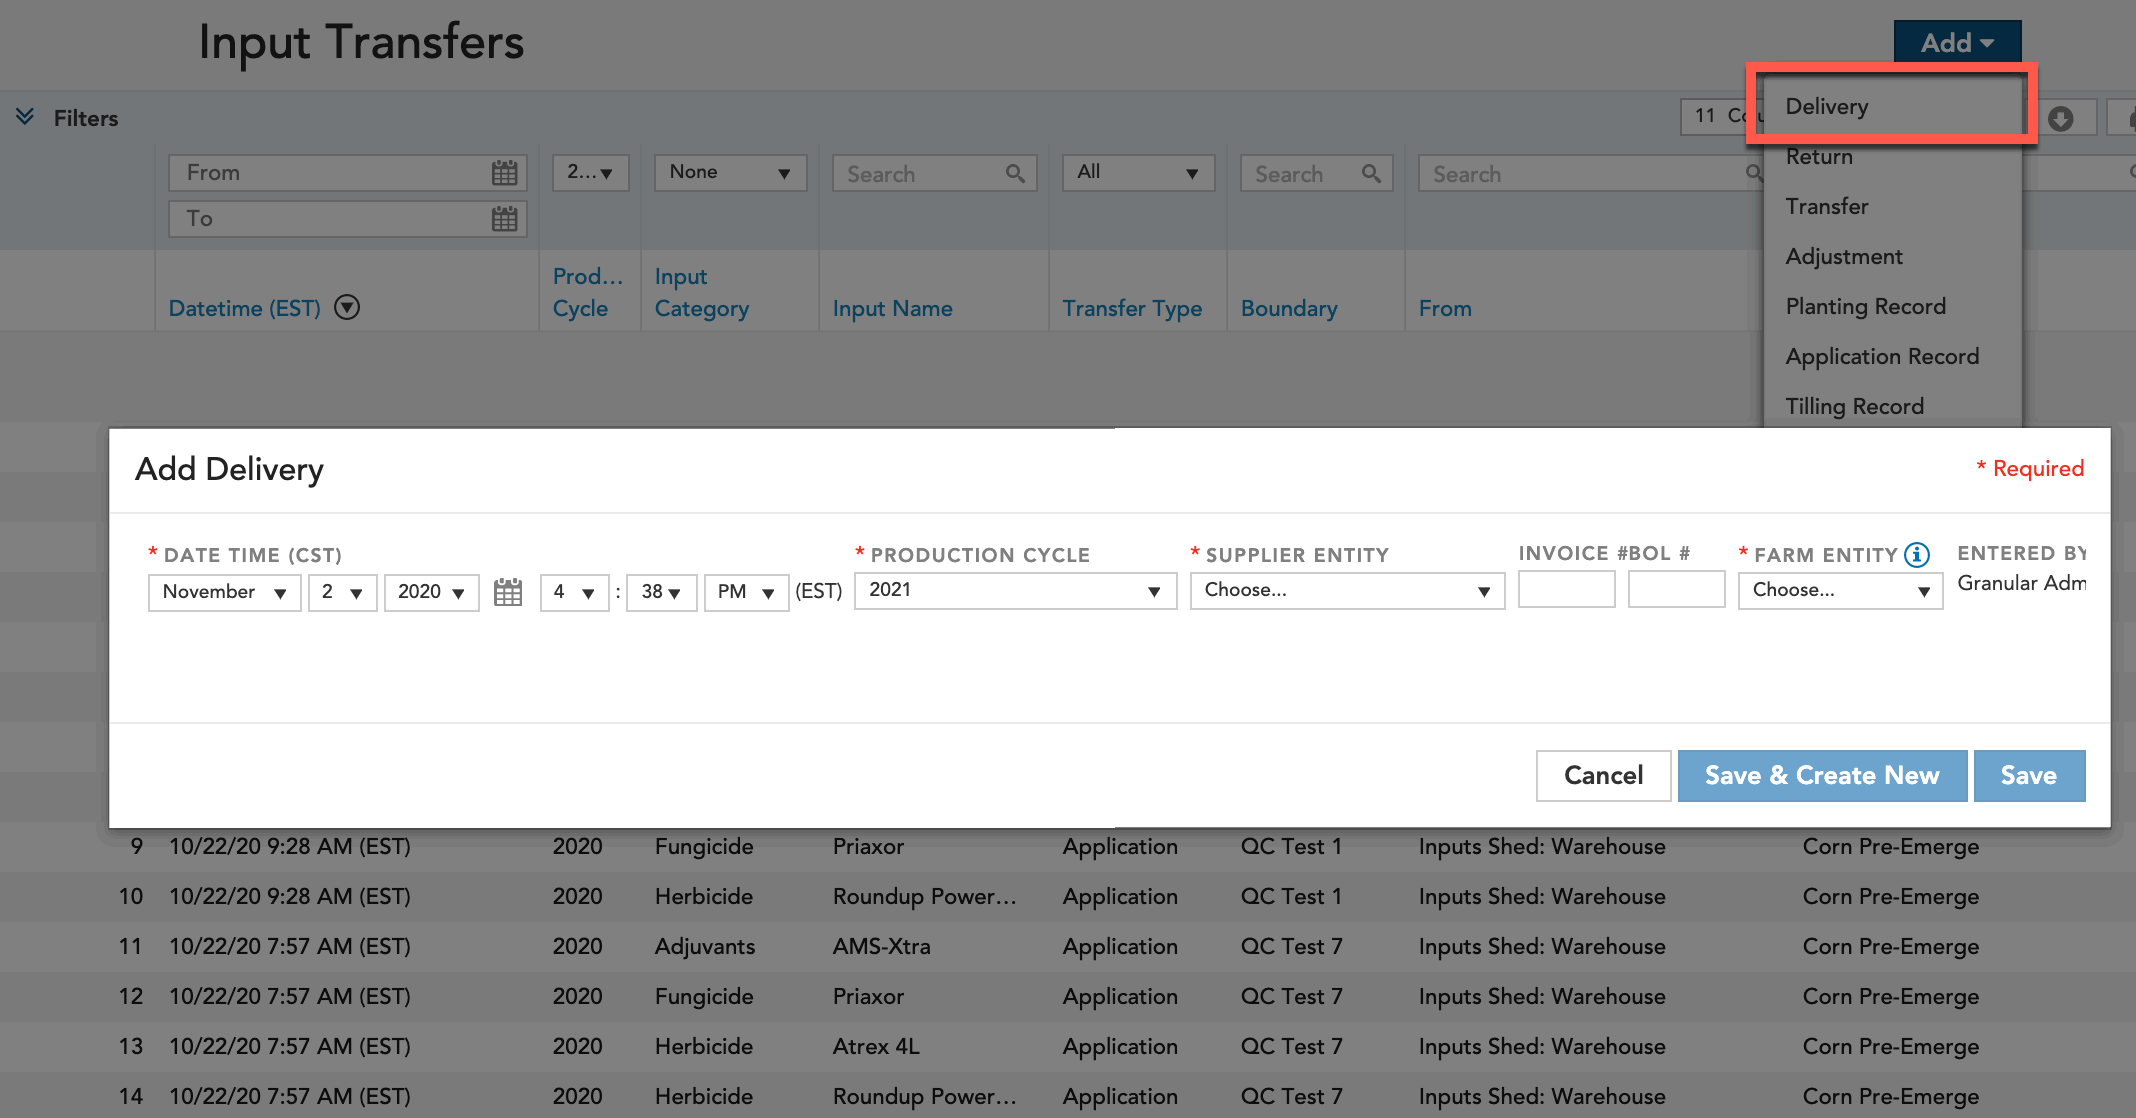The width and height of the screenshot is (2136, 1118).
Task: Select Transfer from the Add menu
Action: coord(1892,206)
